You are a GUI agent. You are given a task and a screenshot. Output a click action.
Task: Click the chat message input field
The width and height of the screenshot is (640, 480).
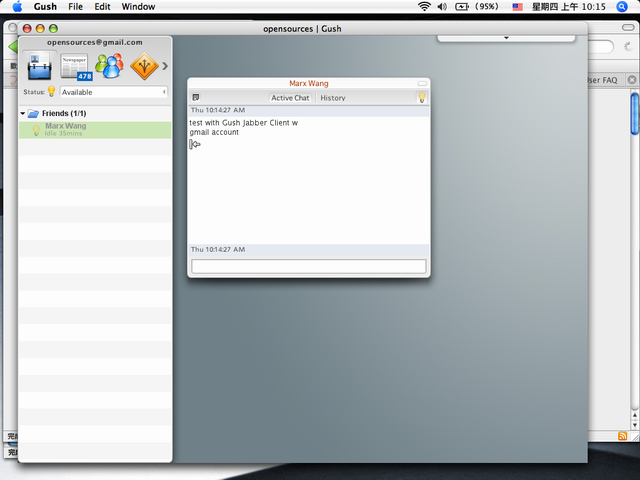309,266
